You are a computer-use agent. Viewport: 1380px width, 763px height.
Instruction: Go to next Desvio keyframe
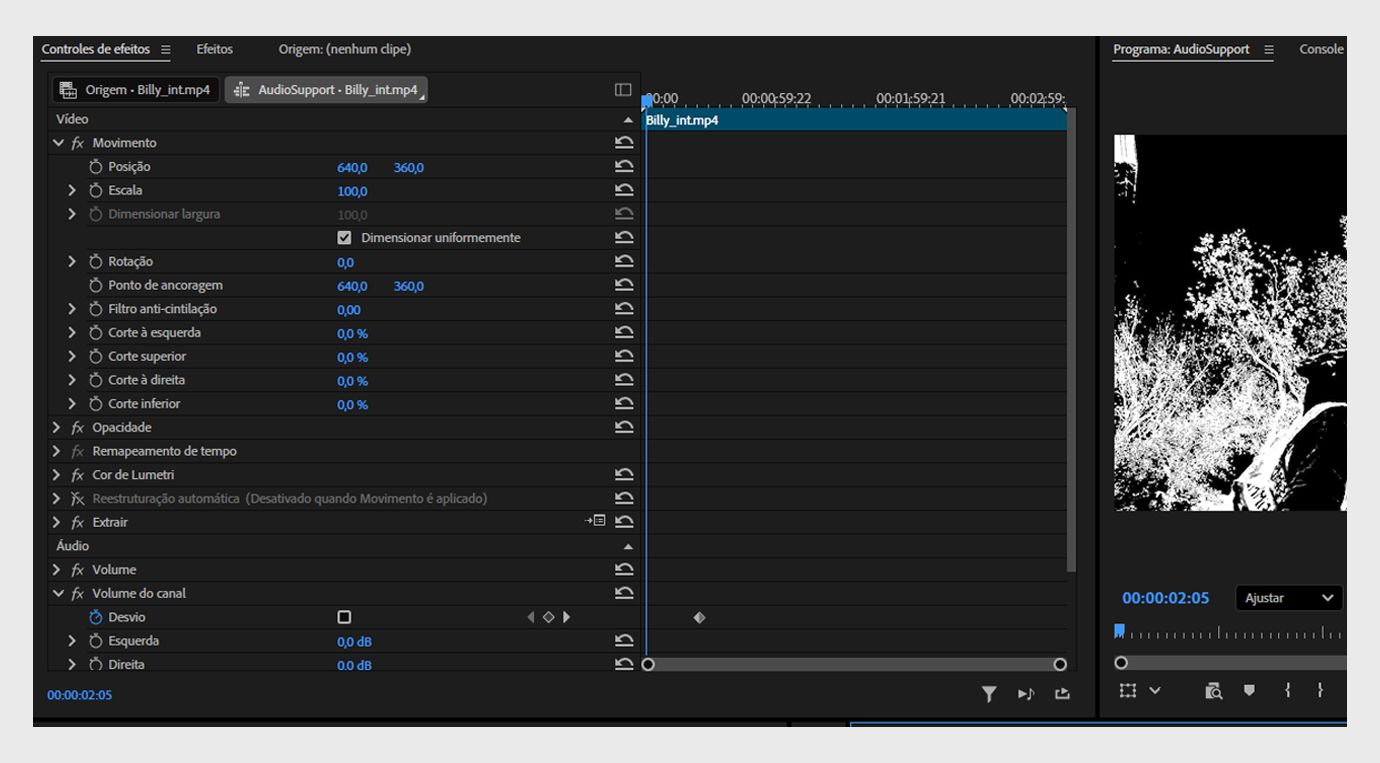point(566,617)
